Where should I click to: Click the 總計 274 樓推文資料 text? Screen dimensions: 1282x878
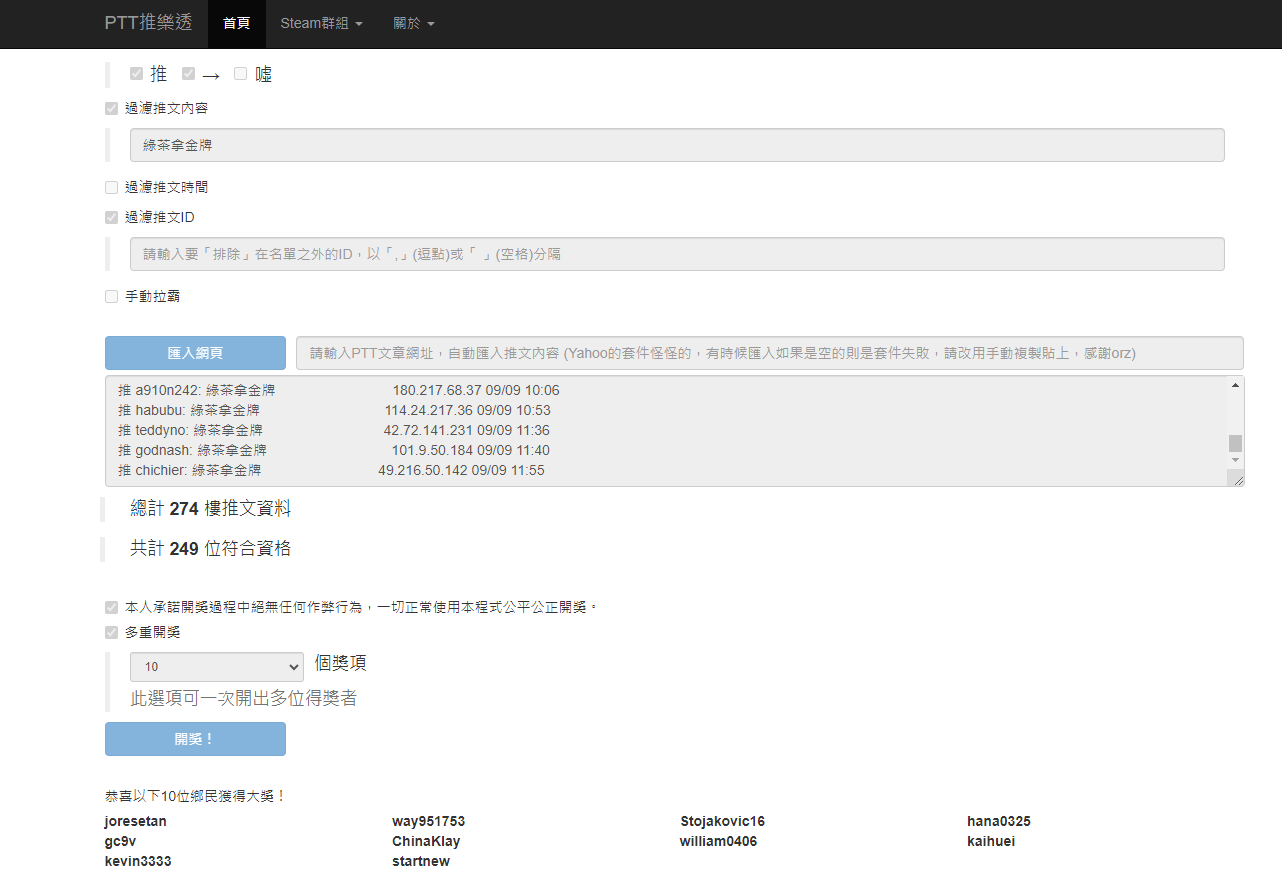211,509
